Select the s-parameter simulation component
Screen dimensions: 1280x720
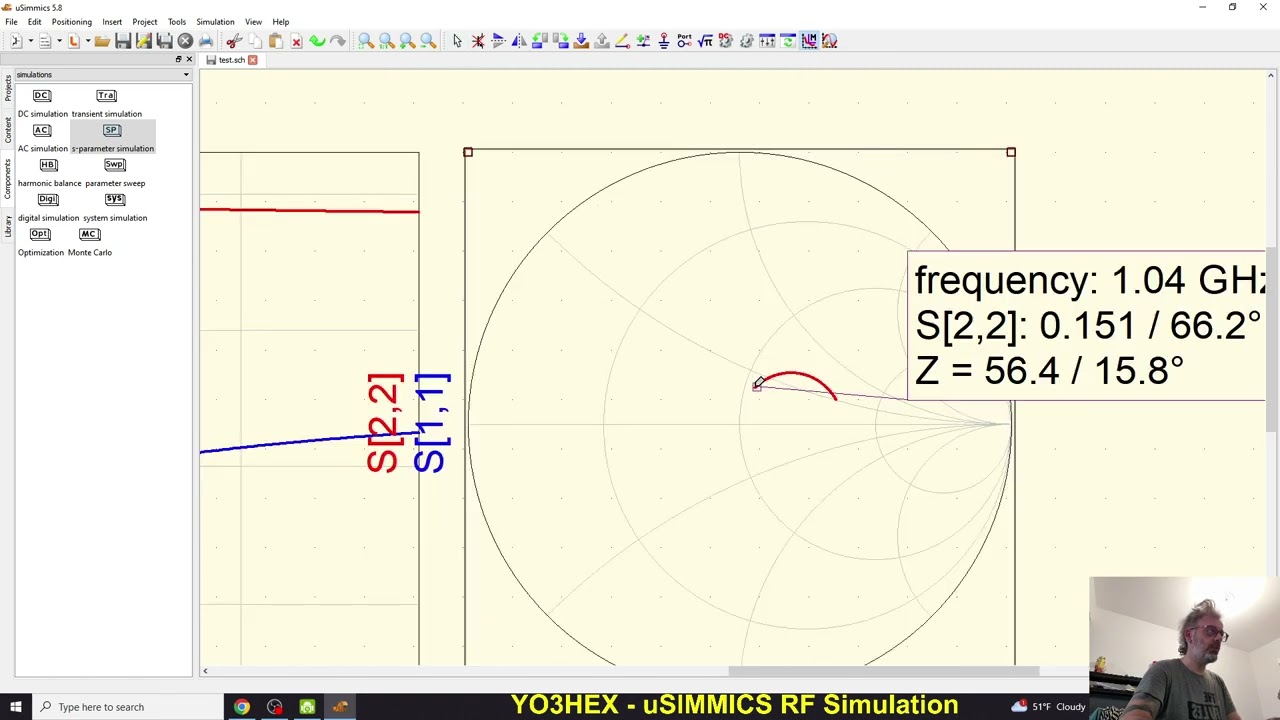pos(112,138)
